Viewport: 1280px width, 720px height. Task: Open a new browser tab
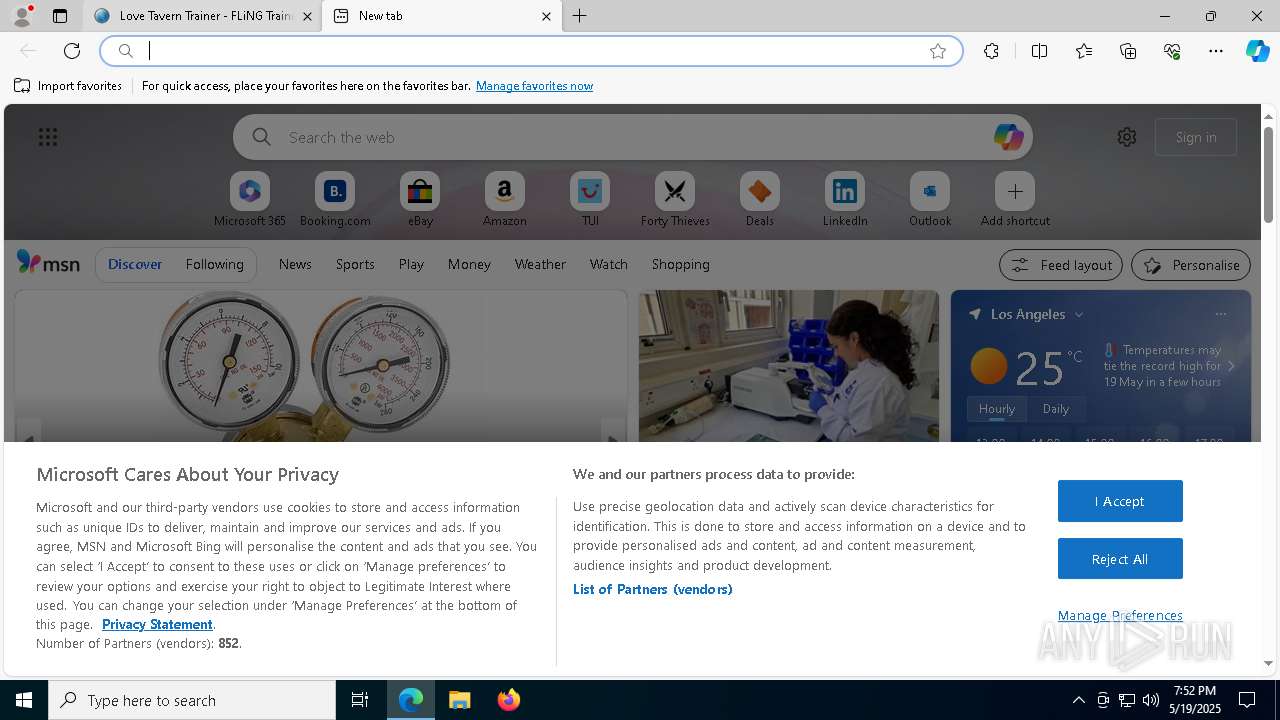click(580, 16)
